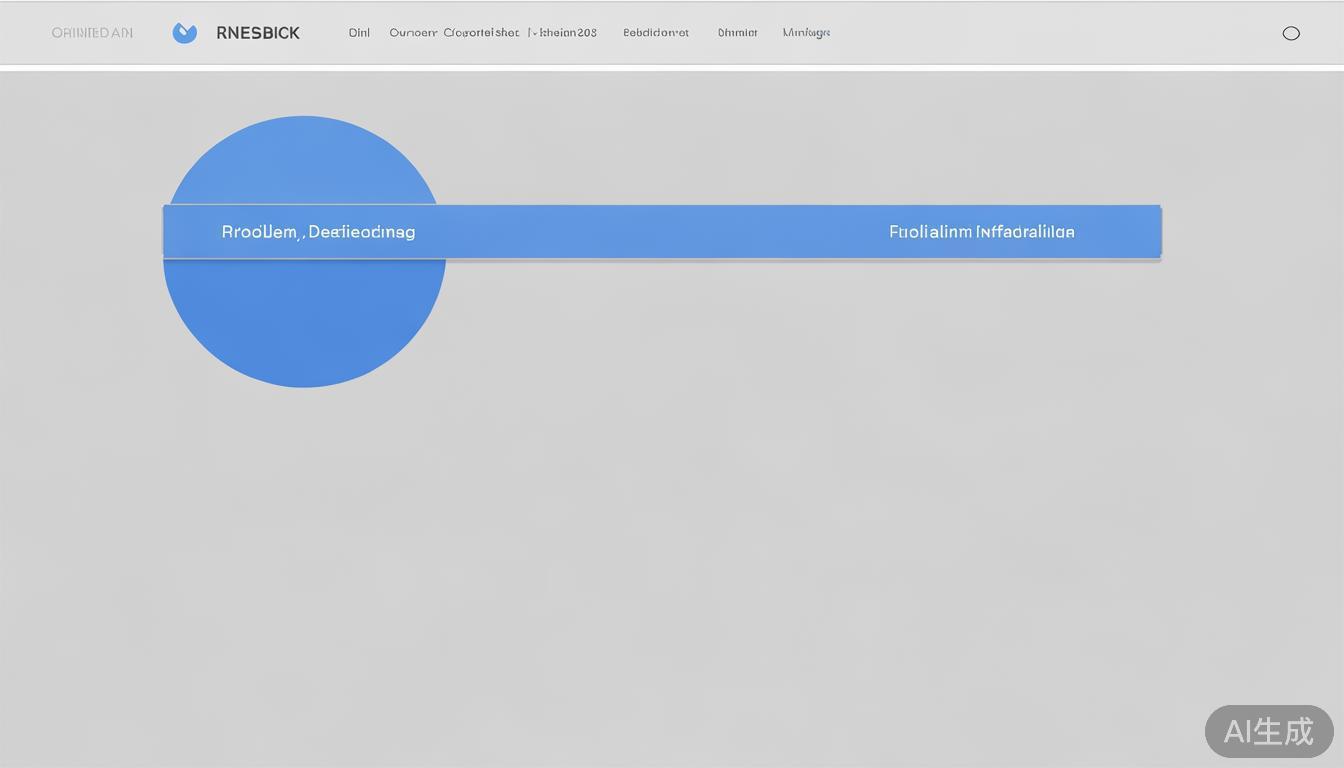Select the I-kheian20S navigation item
Image resolution: width=1344 pixels, height=768 pixels.
tap(563, 33)
